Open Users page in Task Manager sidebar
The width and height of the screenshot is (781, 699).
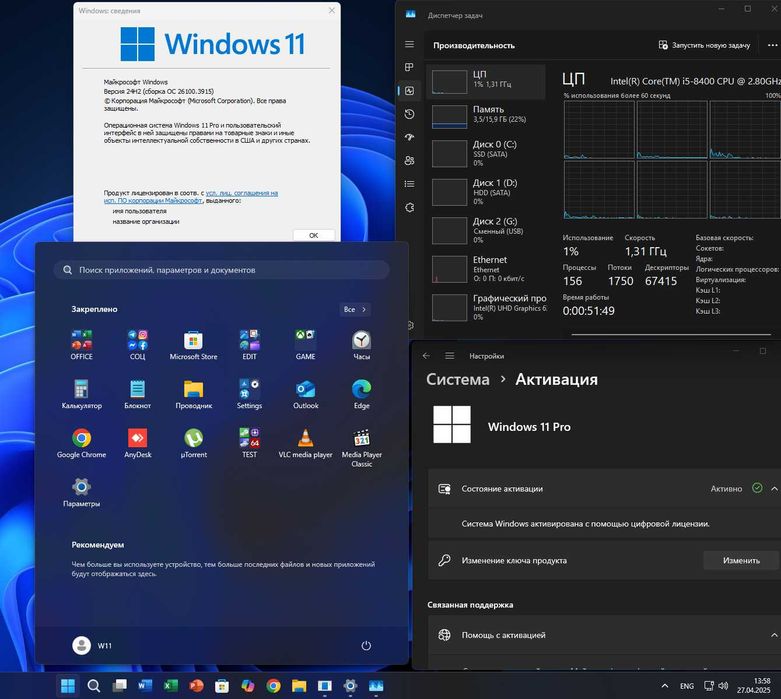coord(409,160)
